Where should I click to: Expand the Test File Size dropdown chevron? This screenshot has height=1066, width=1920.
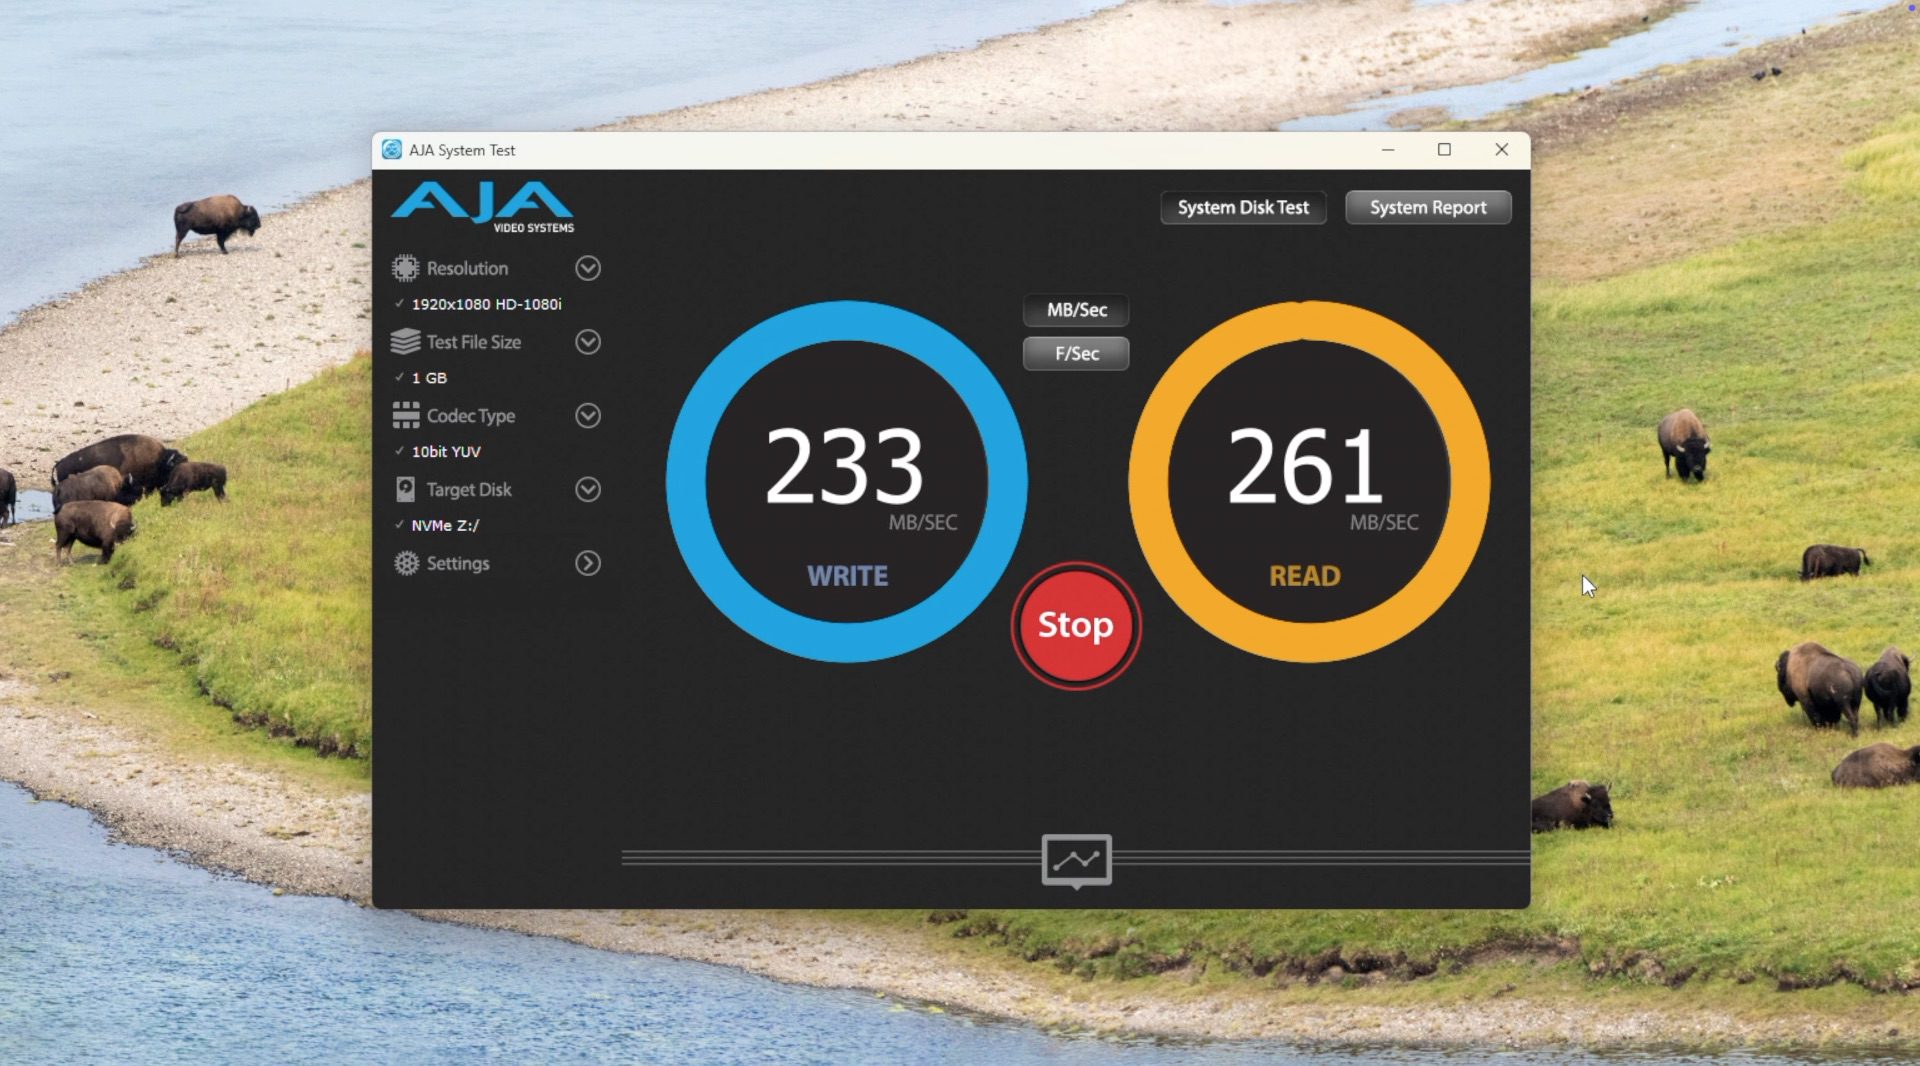click(x=588, y=342)
